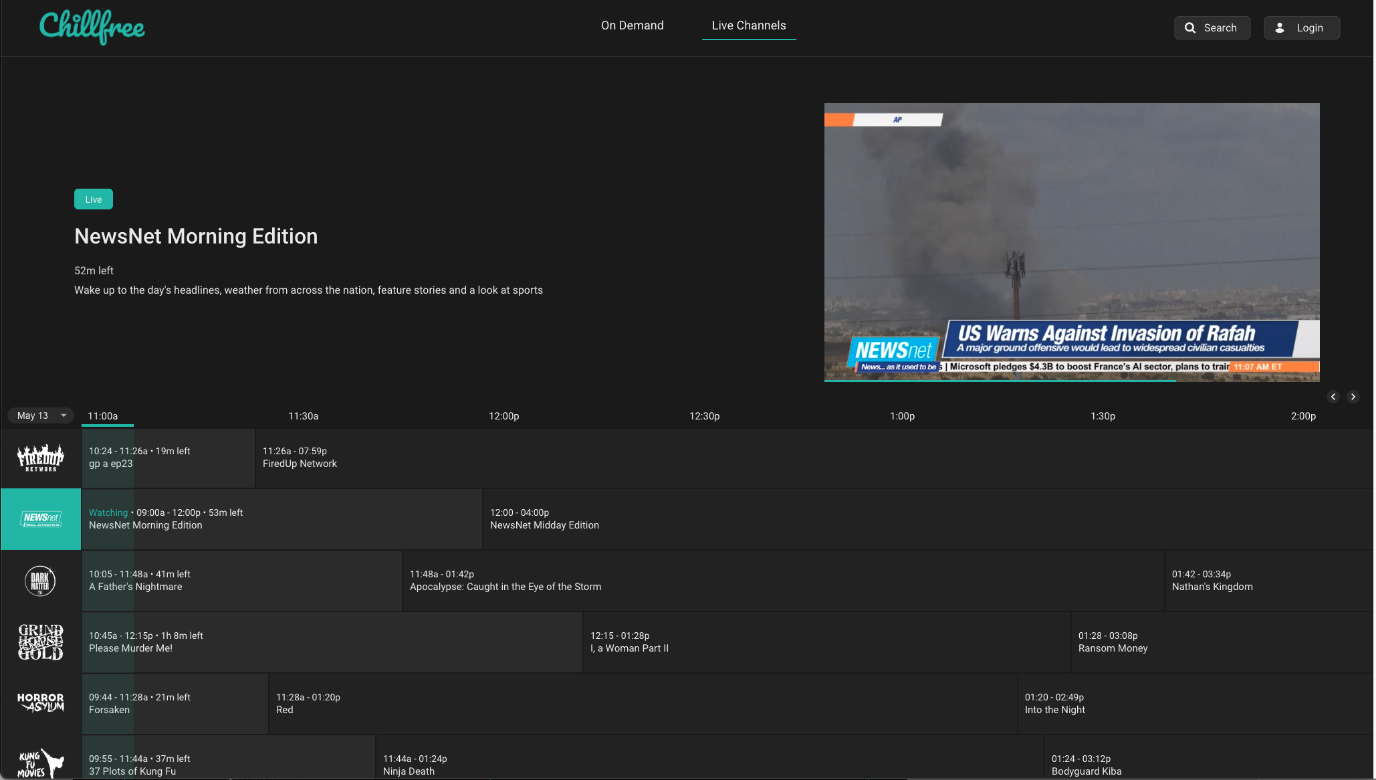Viewport: 1376px width, 780px height.
Task: Open A Father's Nightmare program
Action: pyautogui.click(x=242, y=581)
